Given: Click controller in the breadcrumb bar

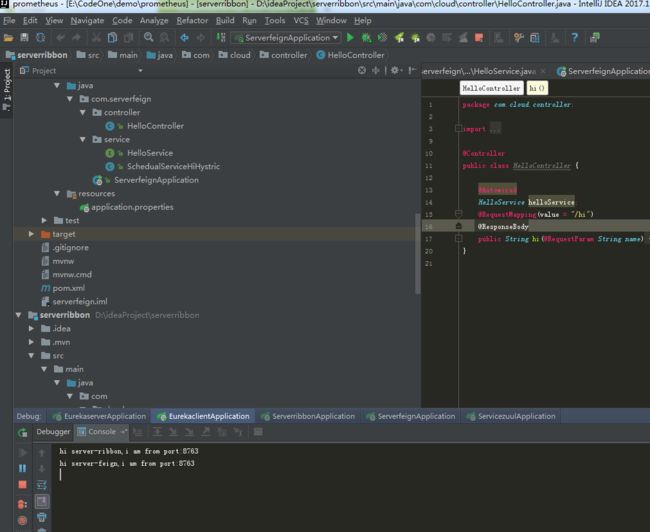Looking at the screenshot, I should click(x=284, y=55).
